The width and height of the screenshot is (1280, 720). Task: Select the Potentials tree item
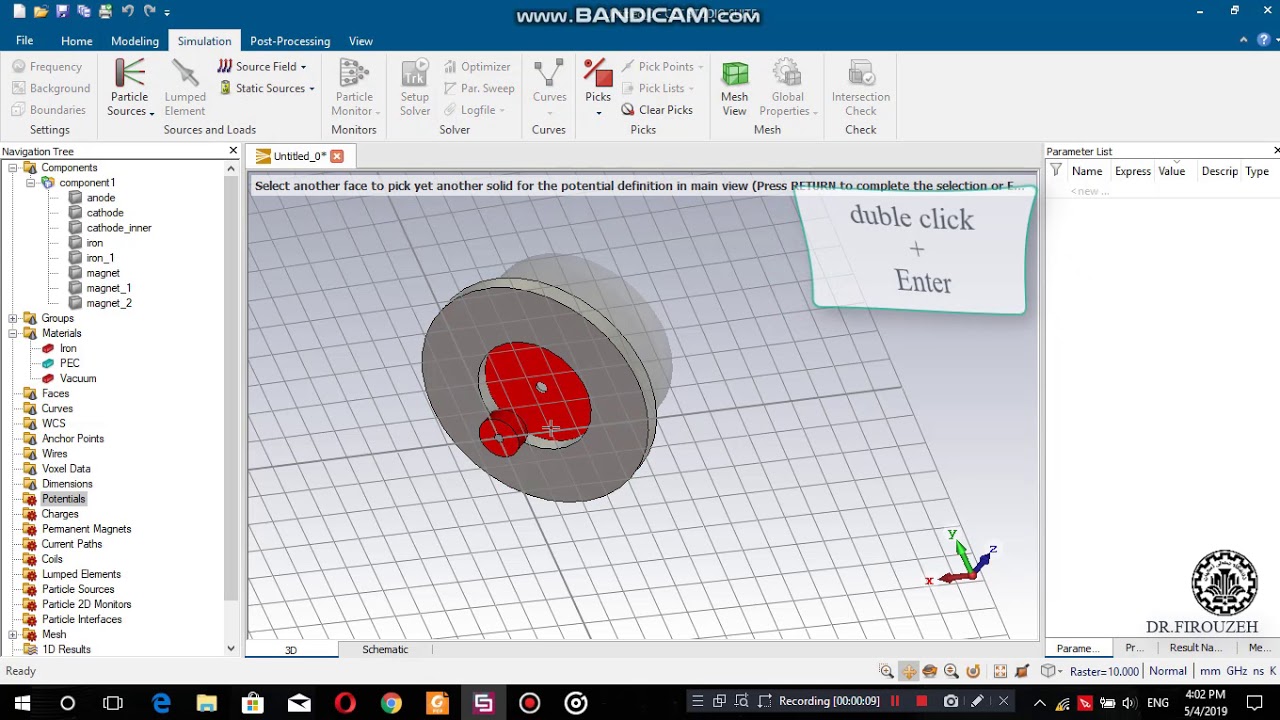63,499
